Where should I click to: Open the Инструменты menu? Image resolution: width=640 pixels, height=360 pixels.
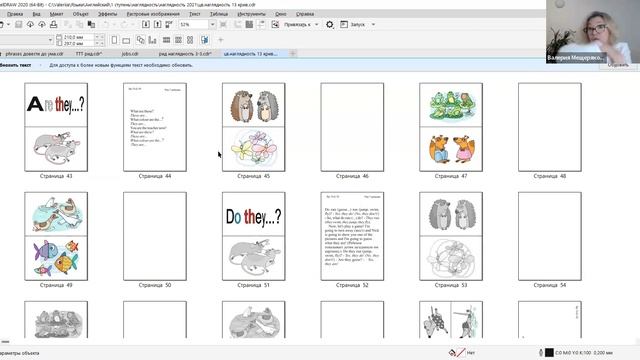click(x=251, y=14)
